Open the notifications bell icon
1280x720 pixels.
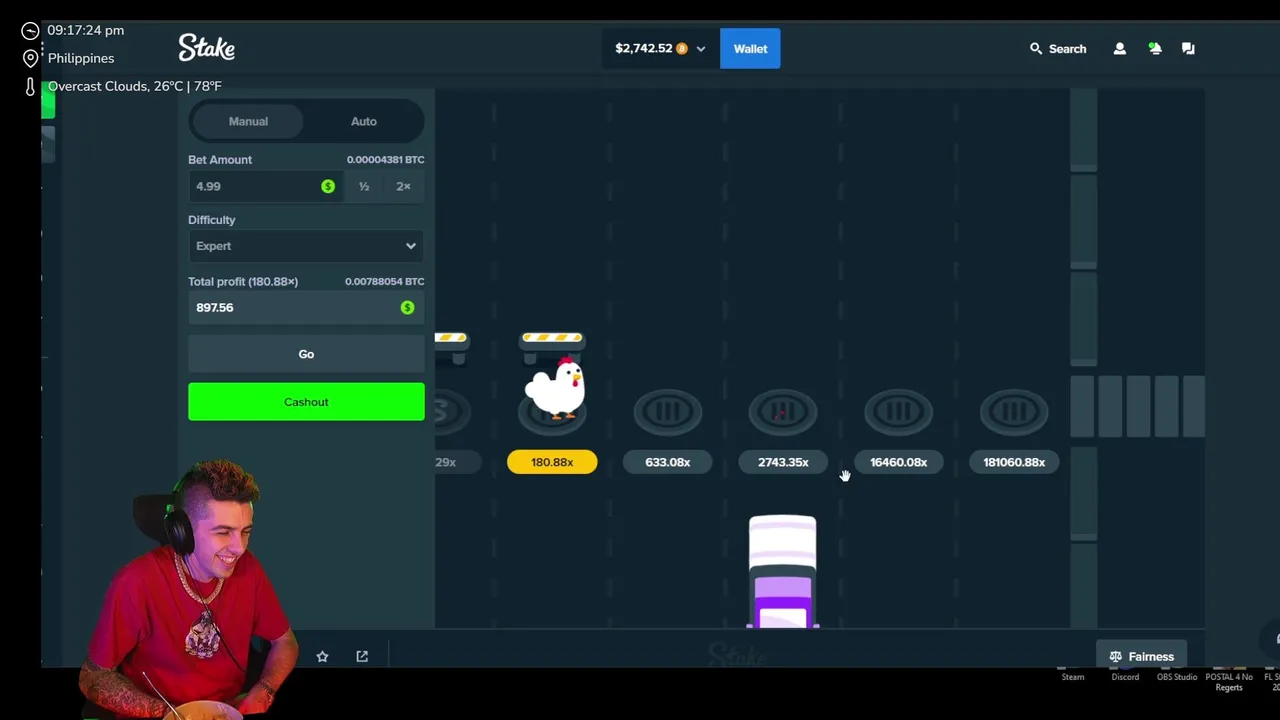coord(1154,48)
